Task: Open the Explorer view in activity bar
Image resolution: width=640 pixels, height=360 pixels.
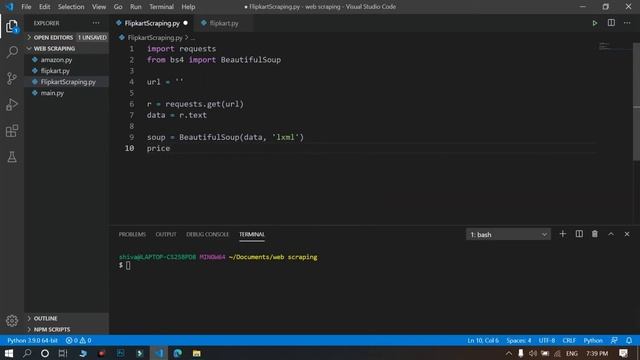Action: click(12, 26)
